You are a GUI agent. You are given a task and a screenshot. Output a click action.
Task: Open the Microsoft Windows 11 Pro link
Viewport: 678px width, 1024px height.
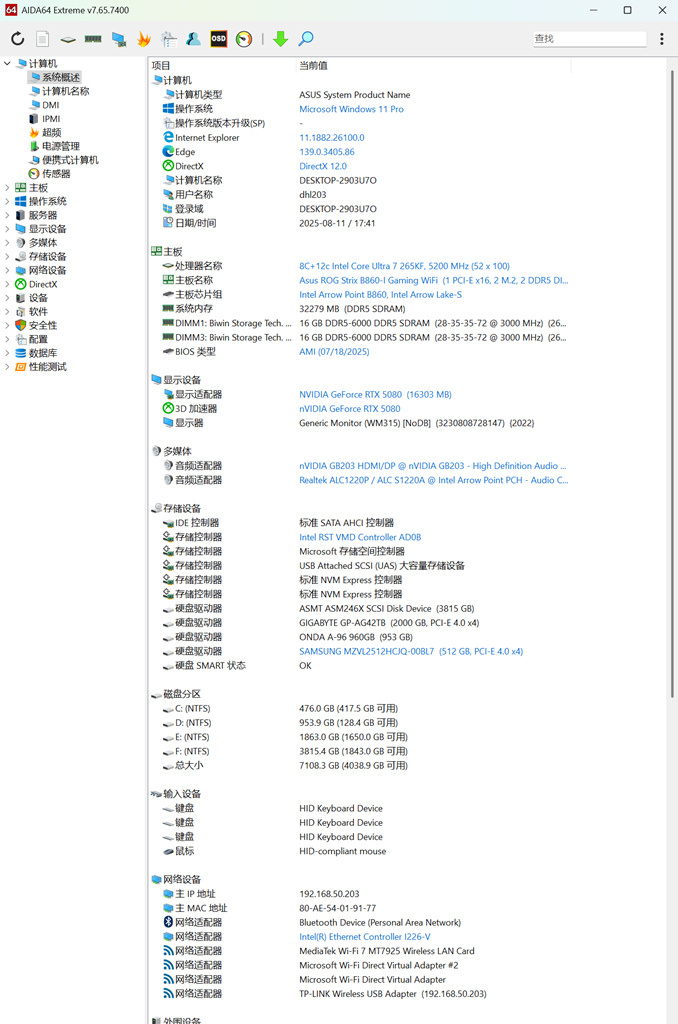[351, 109]
